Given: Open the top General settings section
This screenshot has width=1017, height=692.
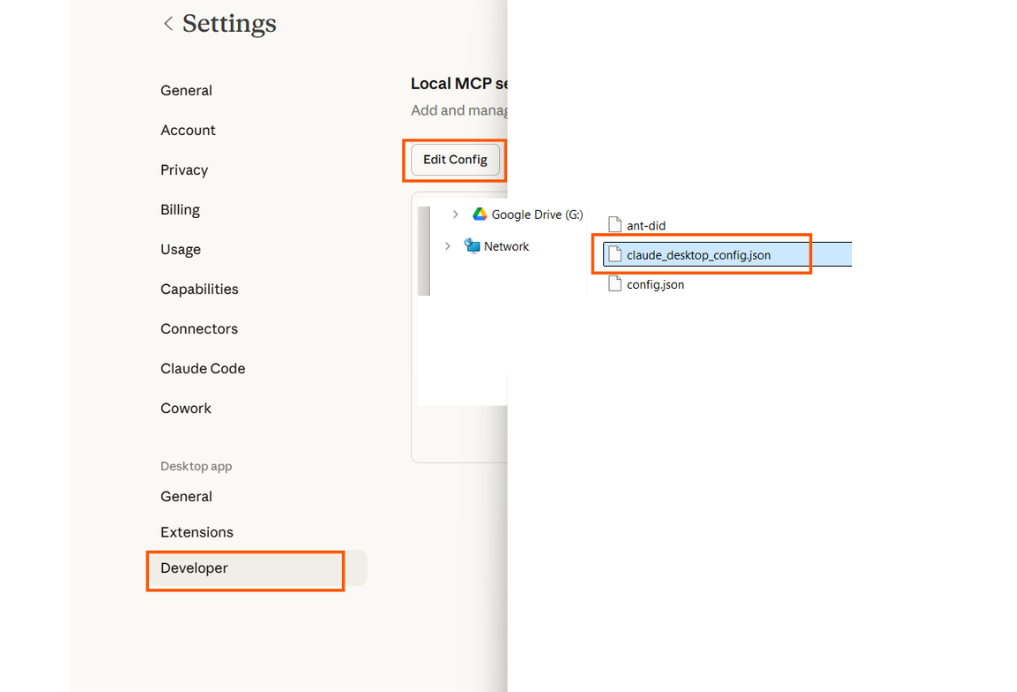Looking at the screenshot, I should [x=186, y=90].
